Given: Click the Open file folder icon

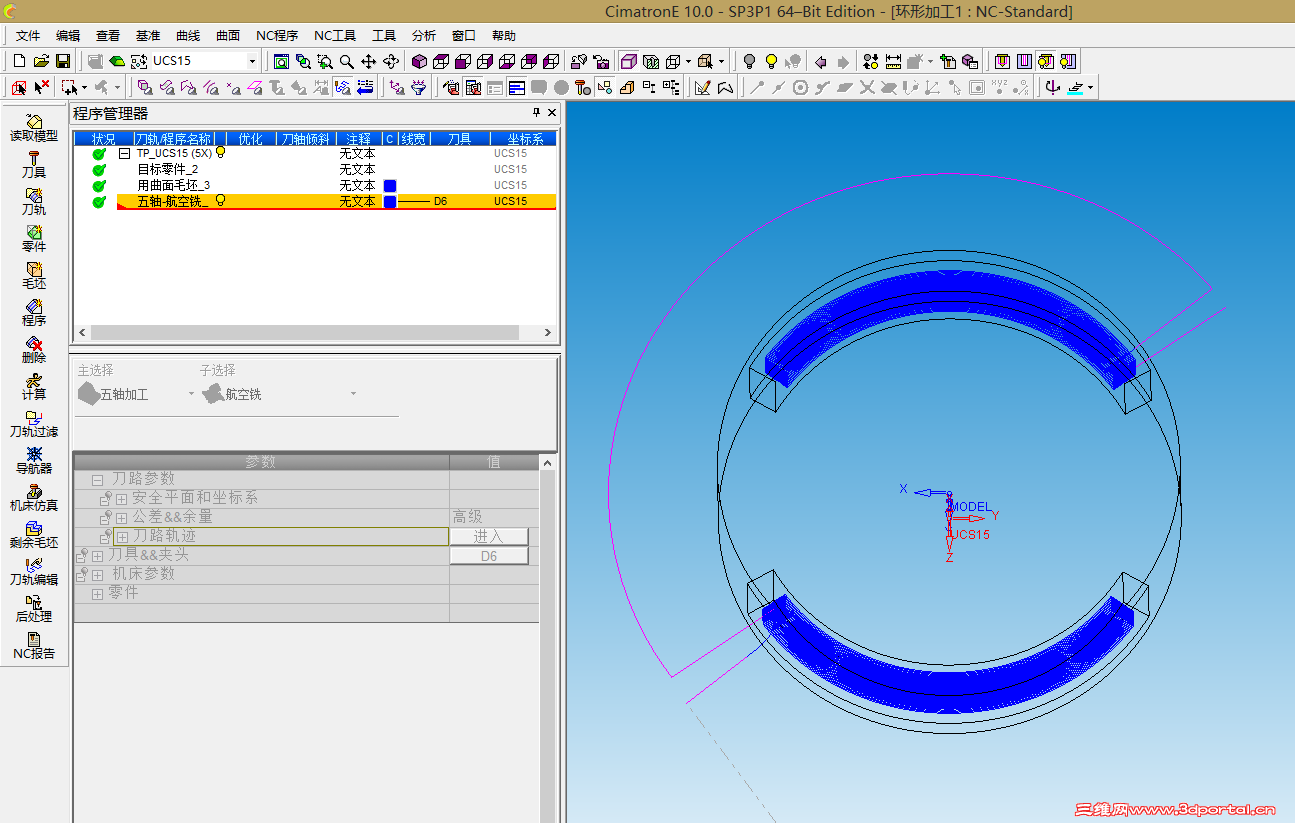Looking at the screenshot, I should click(x=41, y=61).
